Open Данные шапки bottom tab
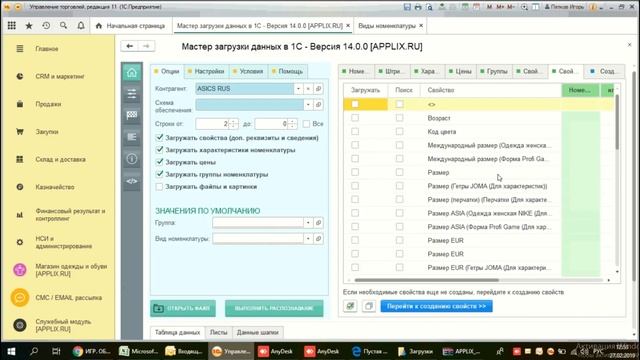This screenshot has height=360, width=640. 258,332
